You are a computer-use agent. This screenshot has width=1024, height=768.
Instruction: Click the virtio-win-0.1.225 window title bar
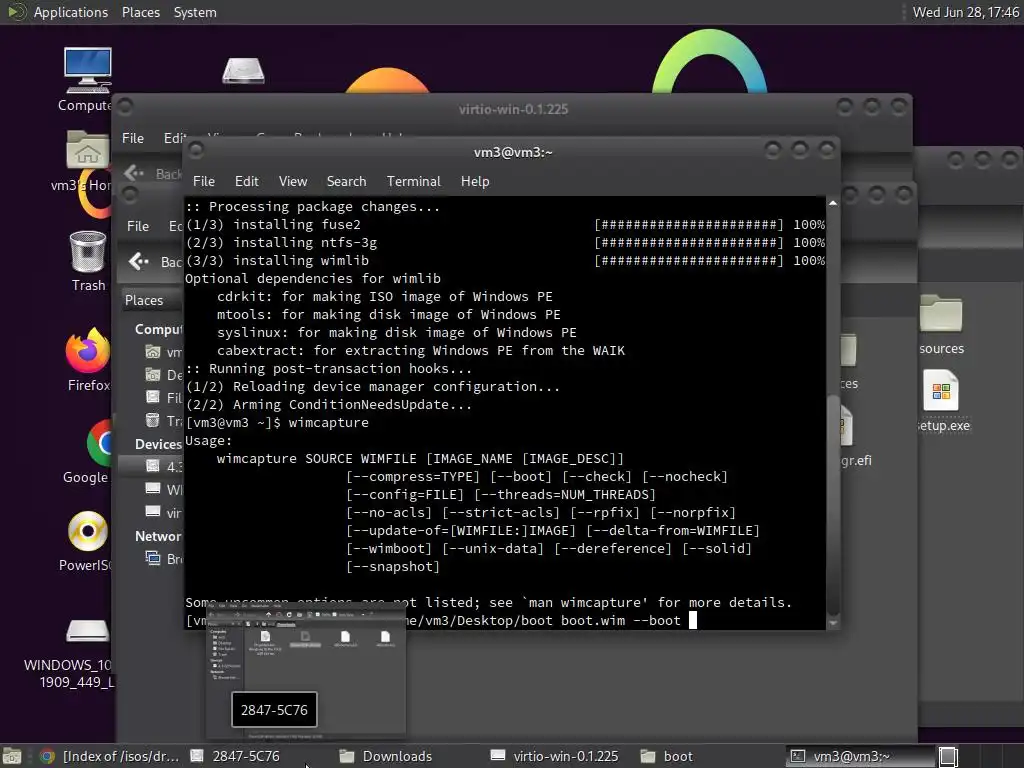click(x=513, y=108)
